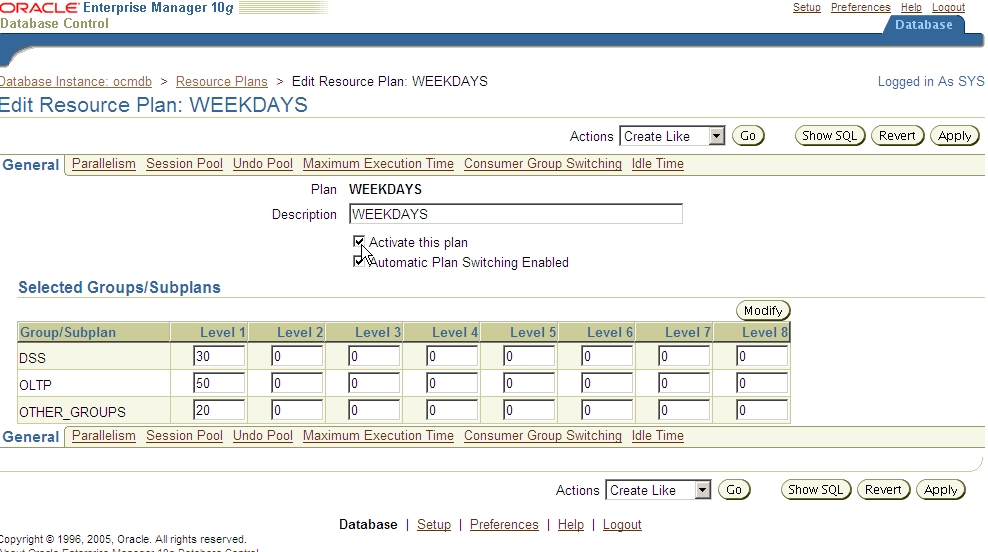The width and height of the screenshot is (988, 552).
Task: Open the footer Help link
Action: click(x=571, y=525)
